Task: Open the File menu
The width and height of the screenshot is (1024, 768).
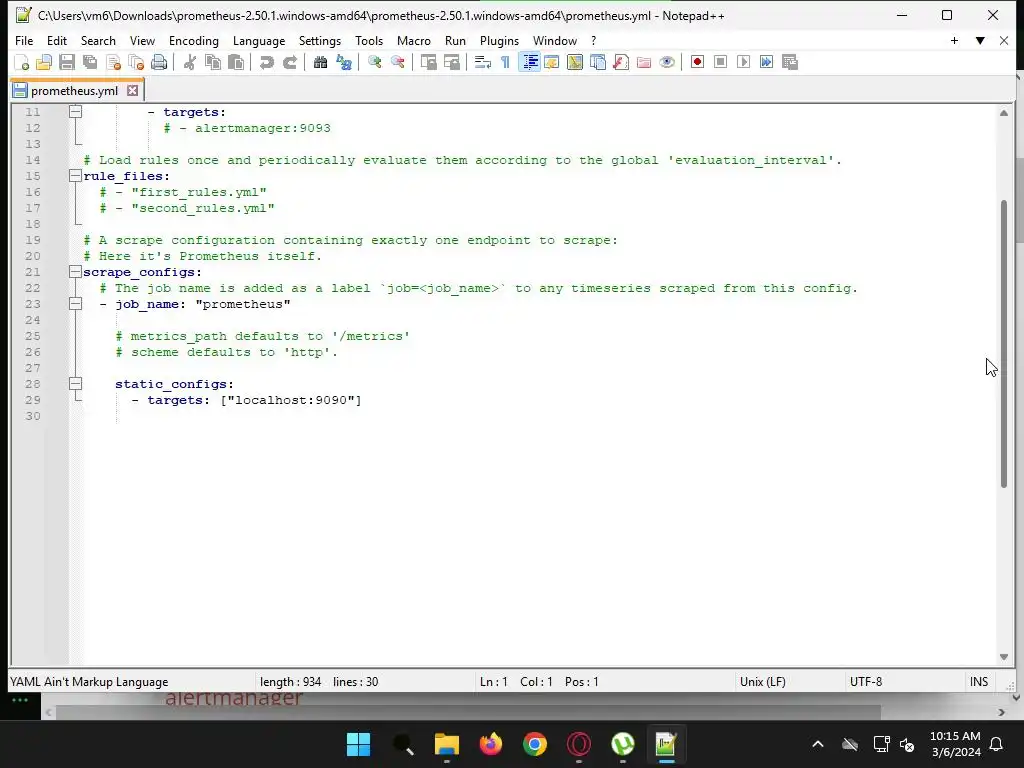Action: [x=24, y=40]
